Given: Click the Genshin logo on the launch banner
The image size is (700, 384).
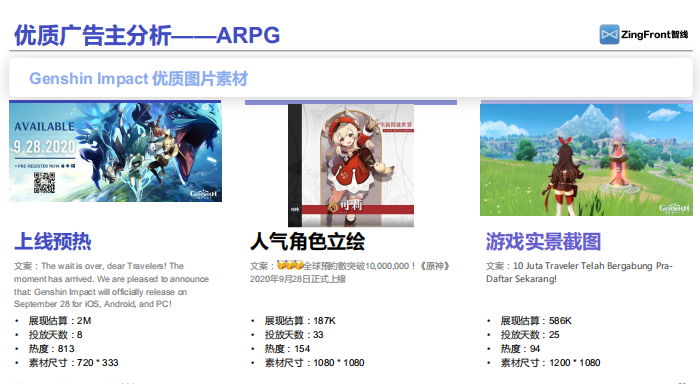Looking at the screenshot, I should click(x=204, y=194).
